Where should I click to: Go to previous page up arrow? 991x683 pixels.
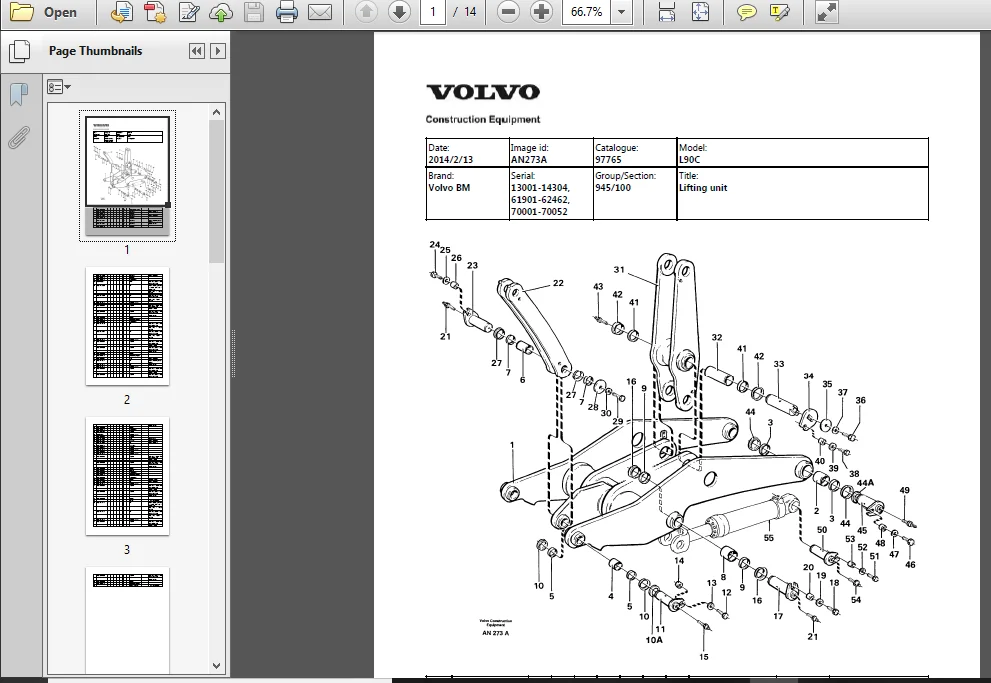(x=366, y=12)
